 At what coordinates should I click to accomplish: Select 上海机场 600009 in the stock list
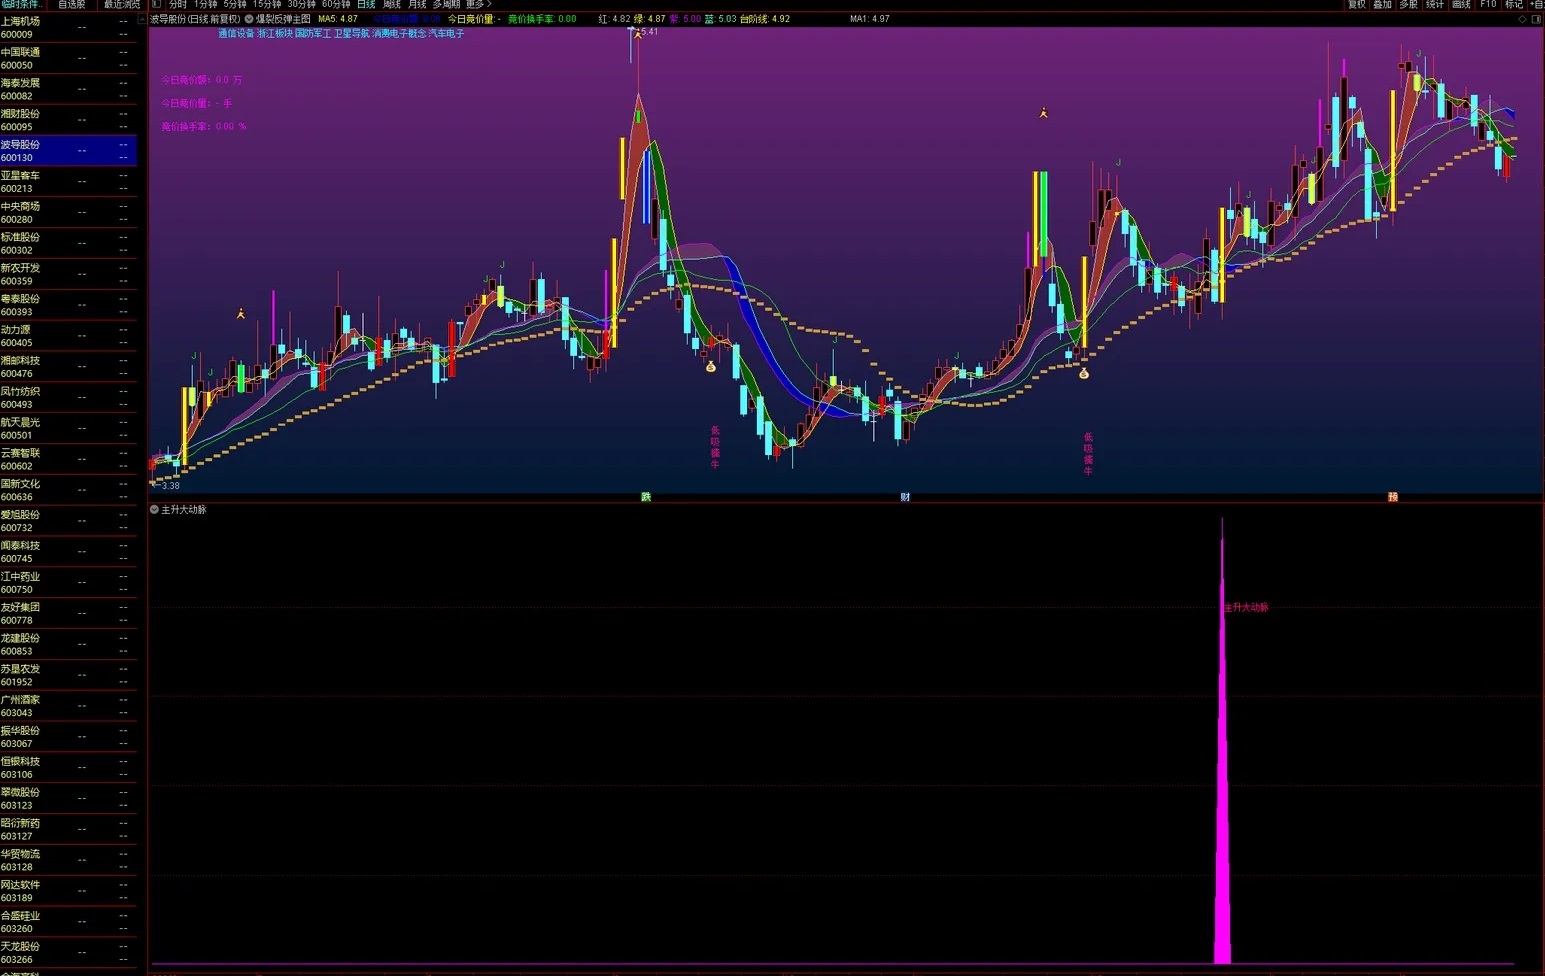[68, 27]
